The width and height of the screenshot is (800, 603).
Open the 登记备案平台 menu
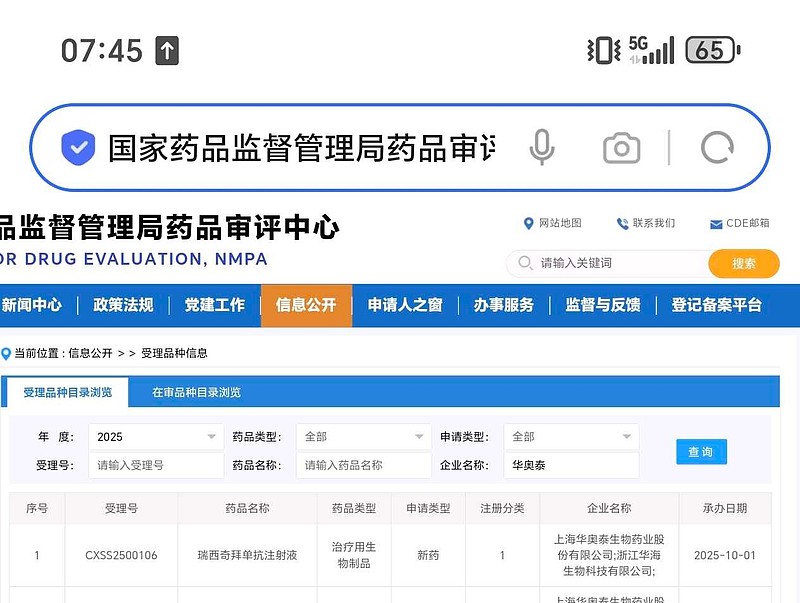point(716,305)
